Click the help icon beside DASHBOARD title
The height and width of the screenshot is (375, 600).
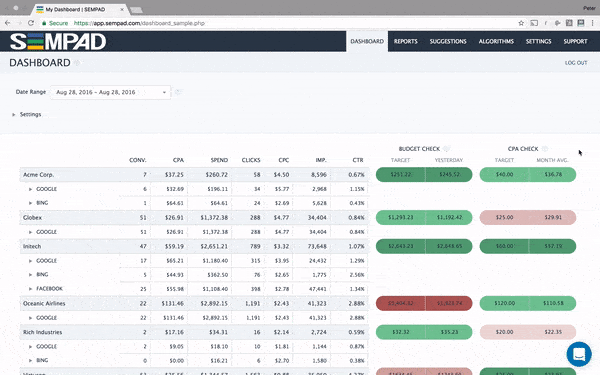coord(77,63)
